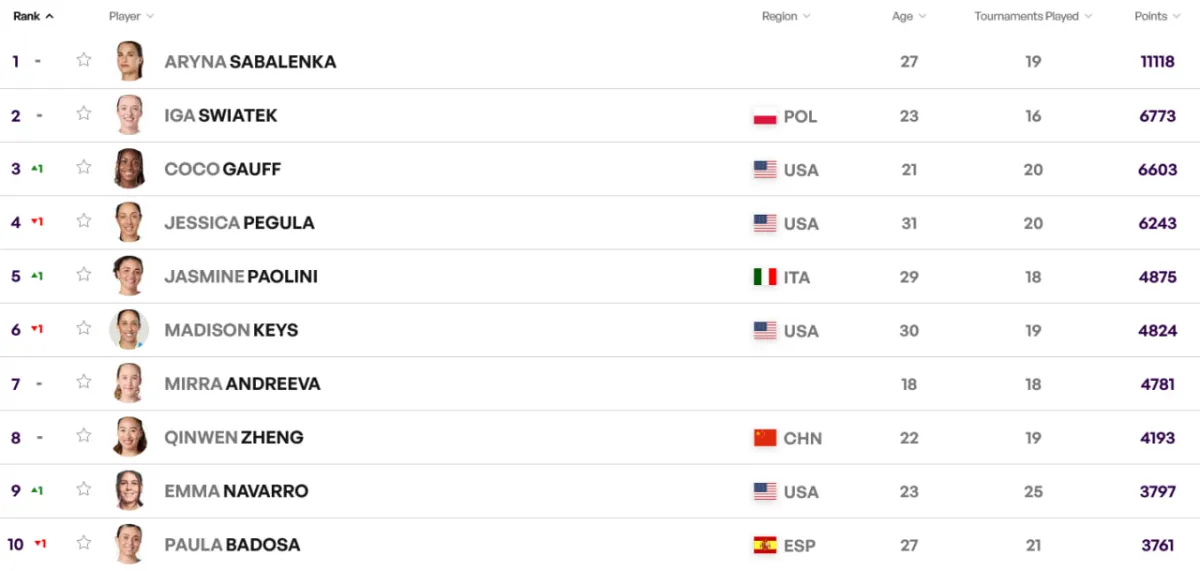1200x571 pixels.
Task: Open Aryna Sabalenka's player profile link
Action: pyautogui.click(x=250, y=62)
